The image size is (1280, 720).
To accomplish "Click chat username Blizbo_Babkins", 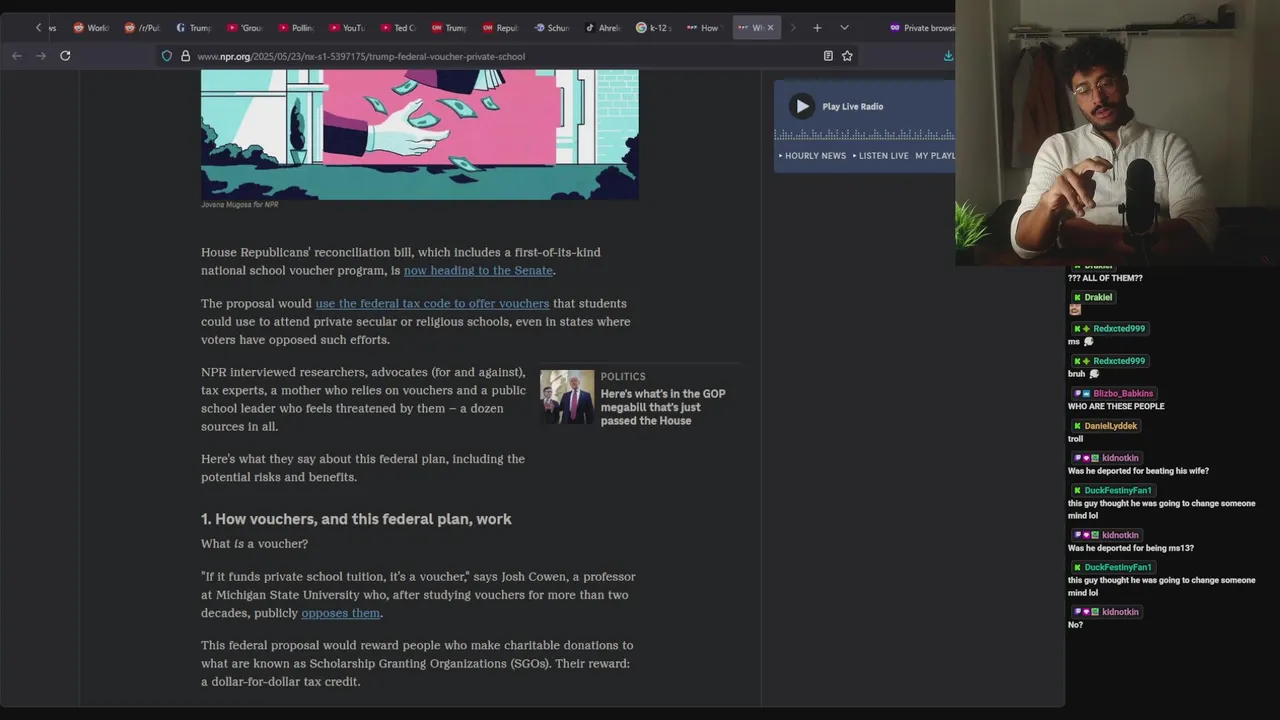I will (x=1123, y=394).
